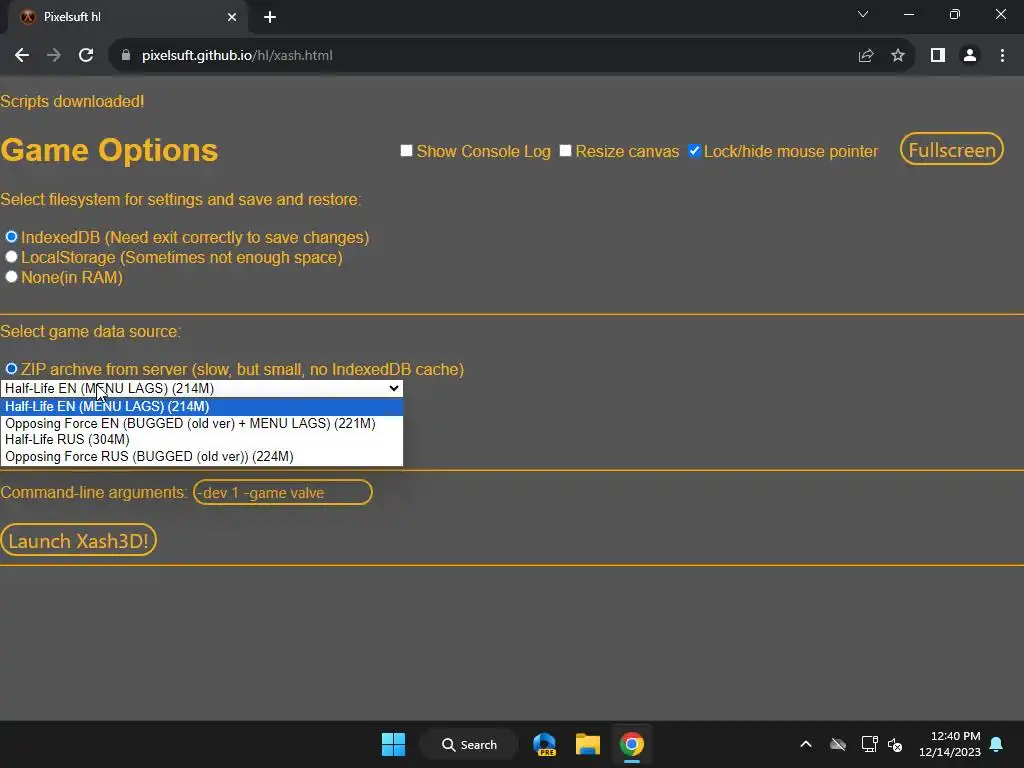This screenshot has height=768, width=1024.
Task: Open Microsoft Edge Preview from taskbar
Action: pyautogui.click(x=545, y=744)
